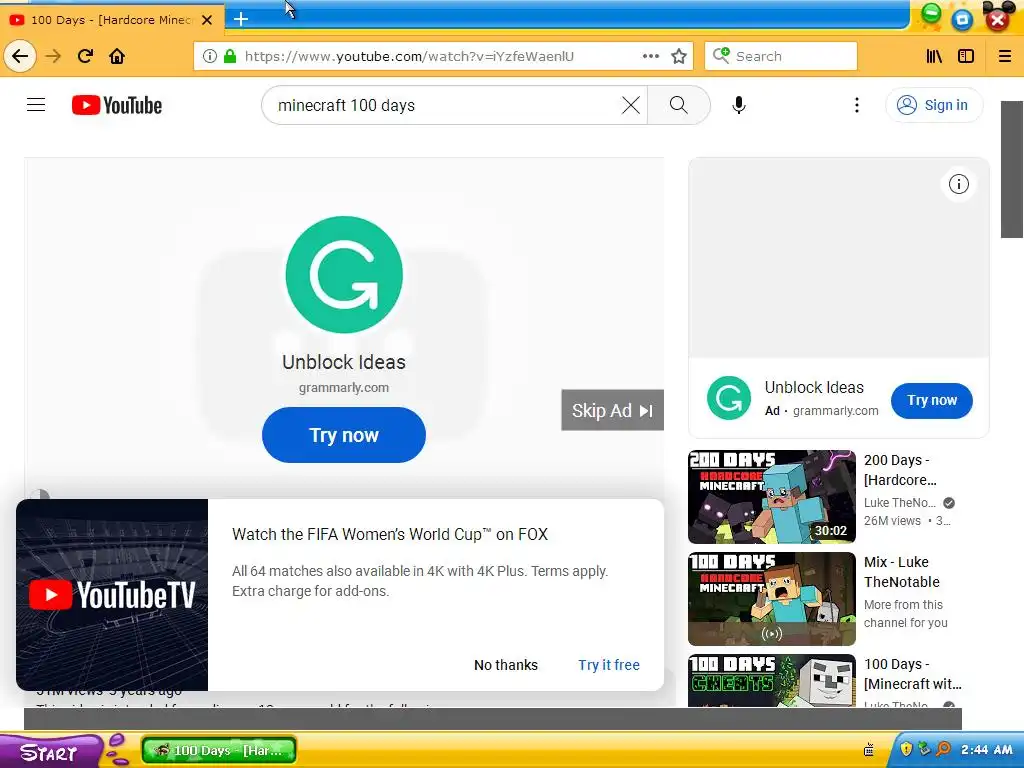Open the 200 Days - [Hardcore... video title

900,470
